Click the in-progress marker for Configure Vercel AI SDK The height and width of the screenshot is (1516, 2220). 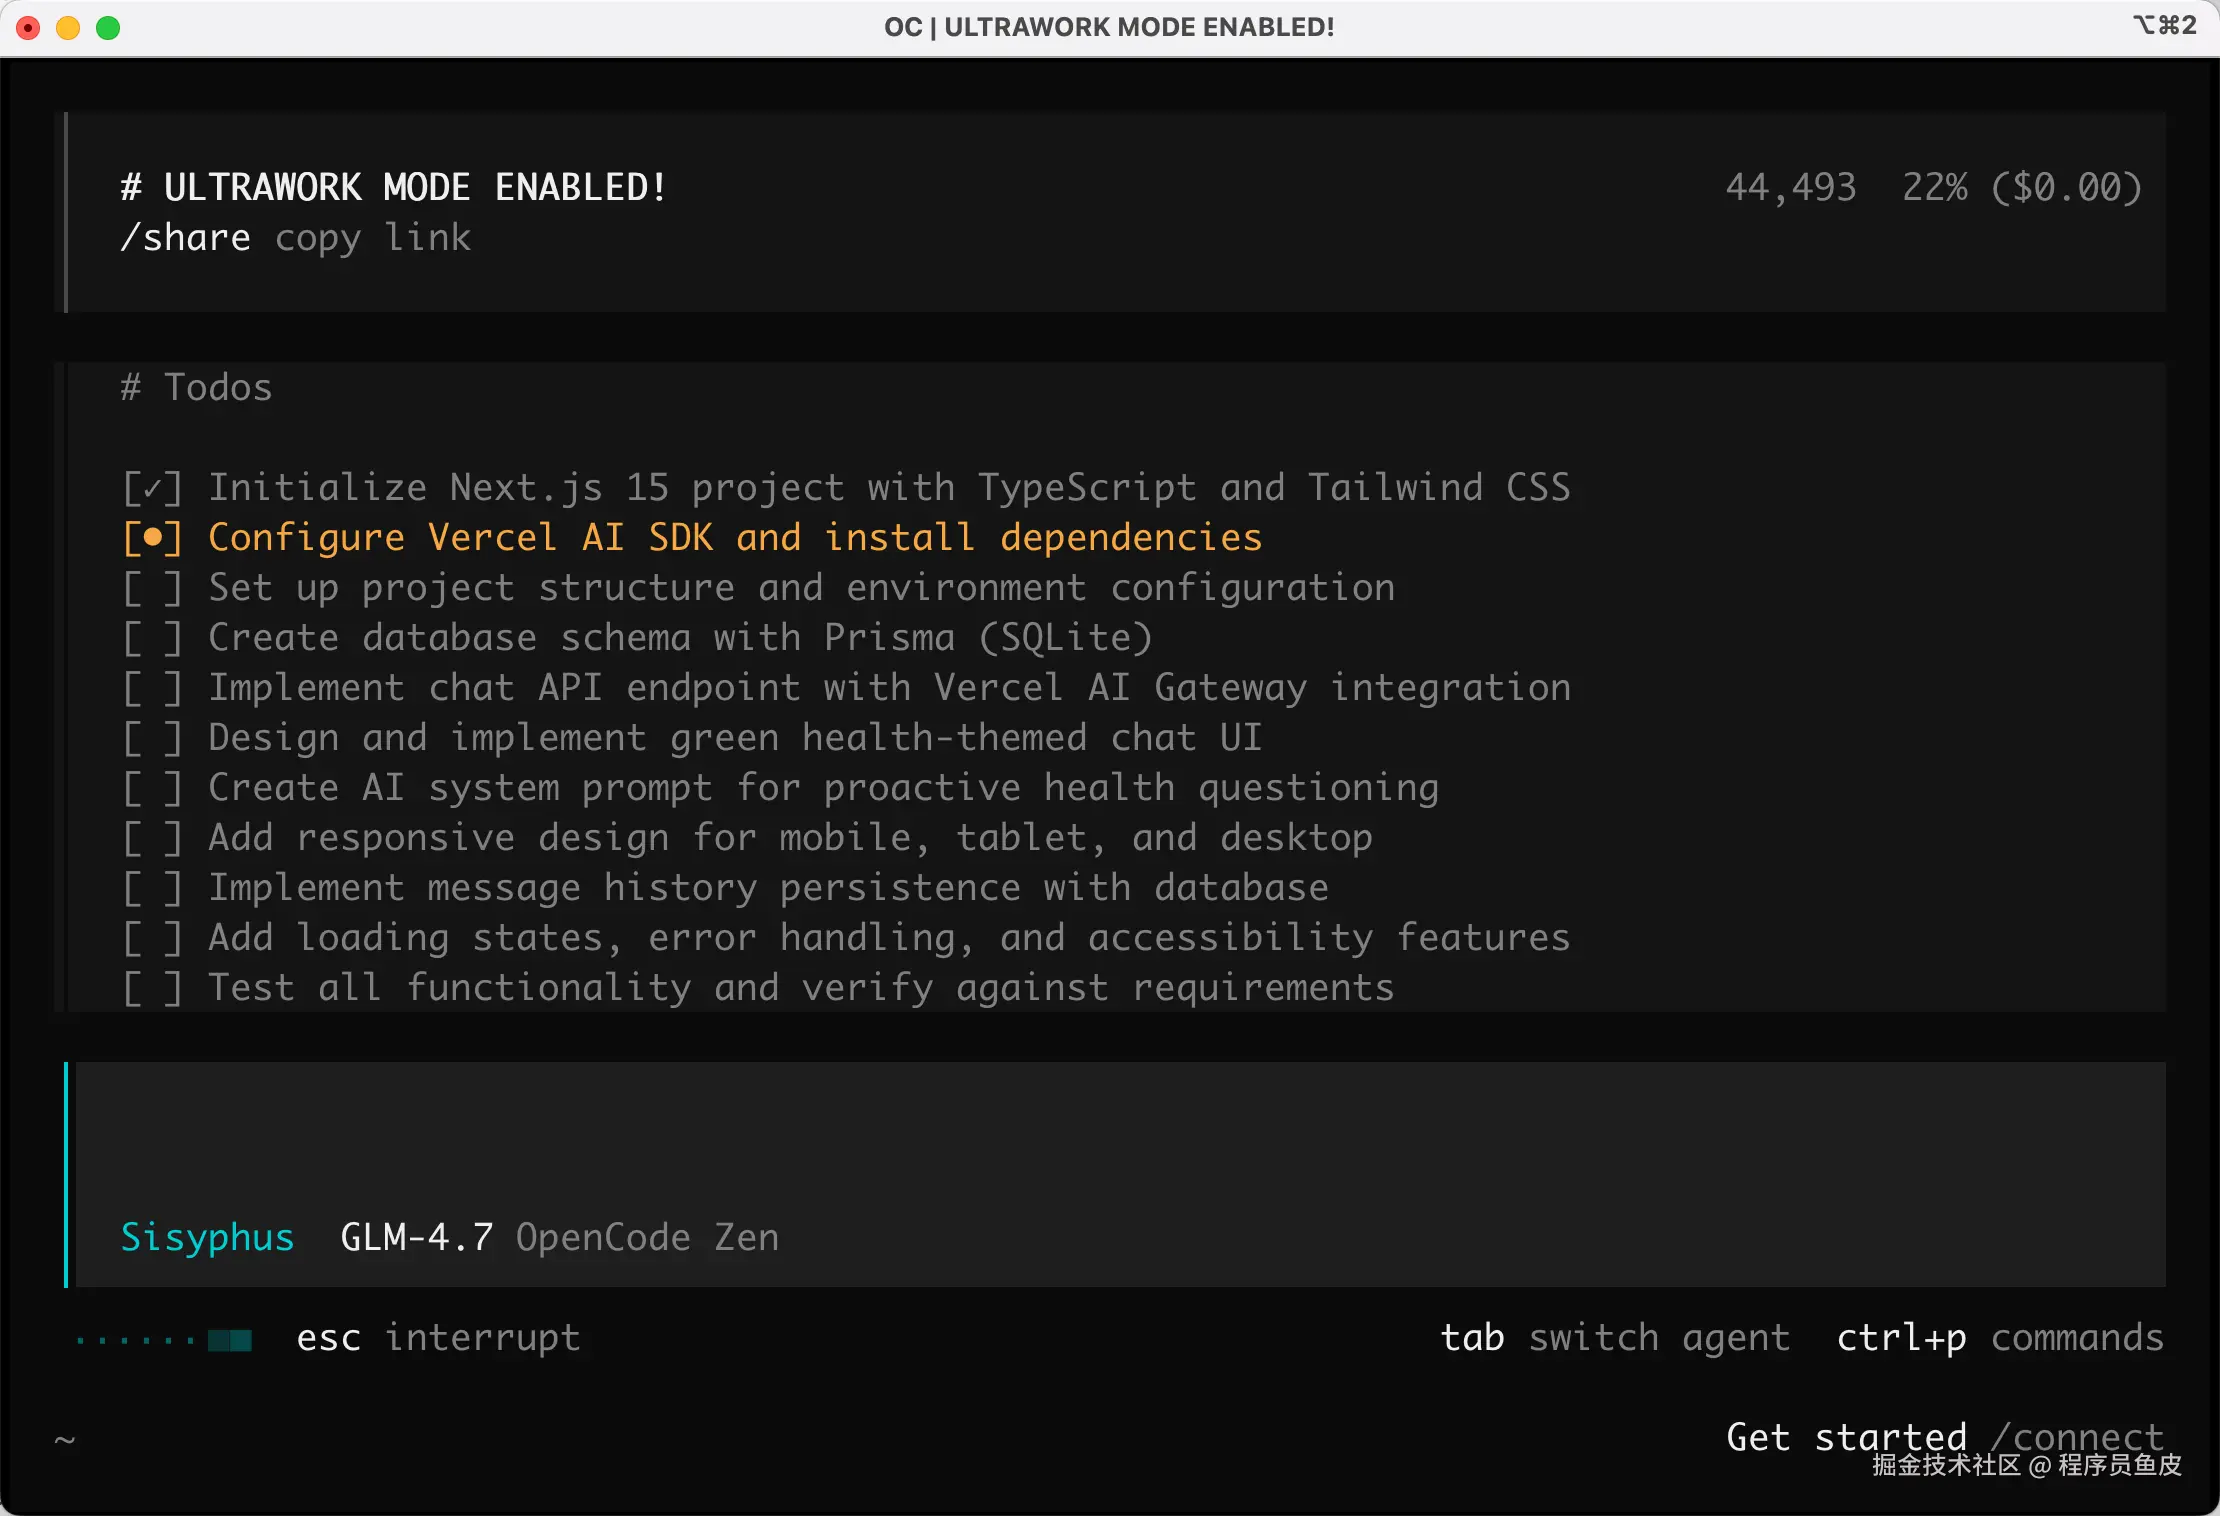point(152,538)
